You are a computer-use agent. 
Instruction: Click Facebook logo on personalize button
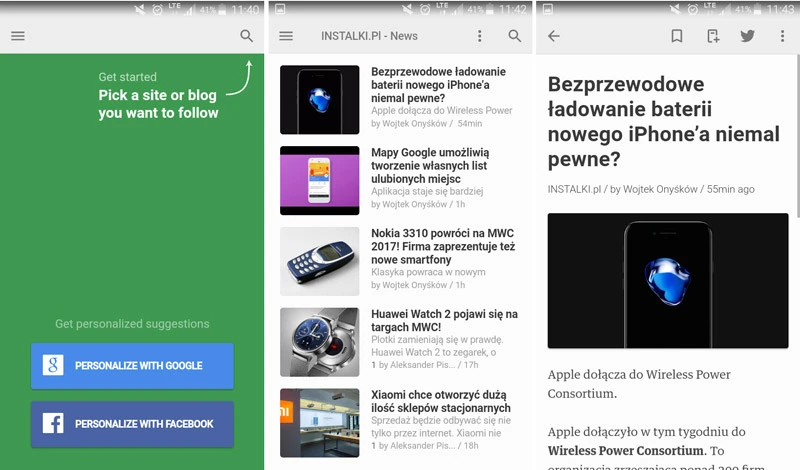pyautogui.click(x=53, y=424)
